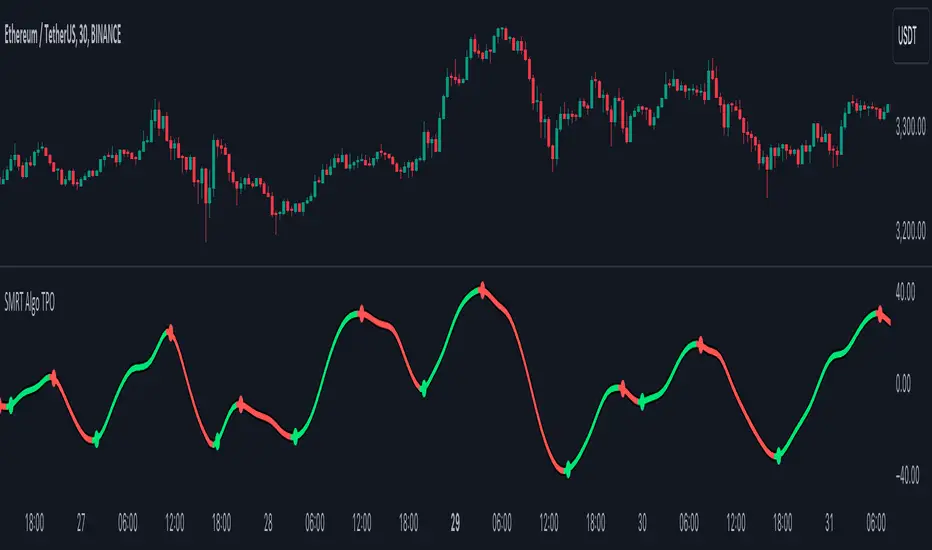
Task: Select the bold 29 date on time axis
Action: 454,522
